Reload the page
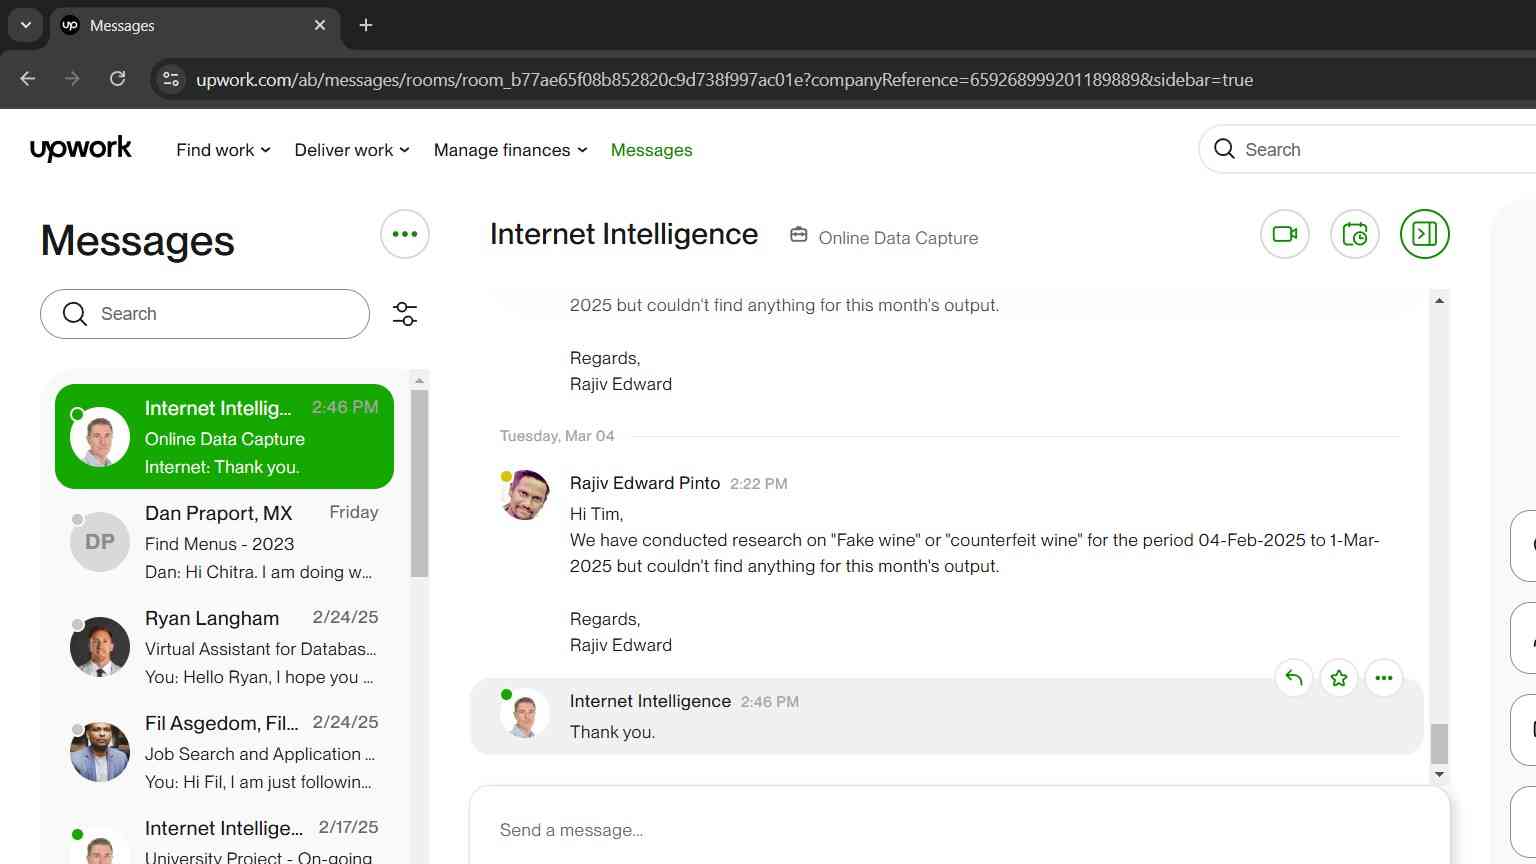The image size is (1536, 864). click(x=117, y=79)
